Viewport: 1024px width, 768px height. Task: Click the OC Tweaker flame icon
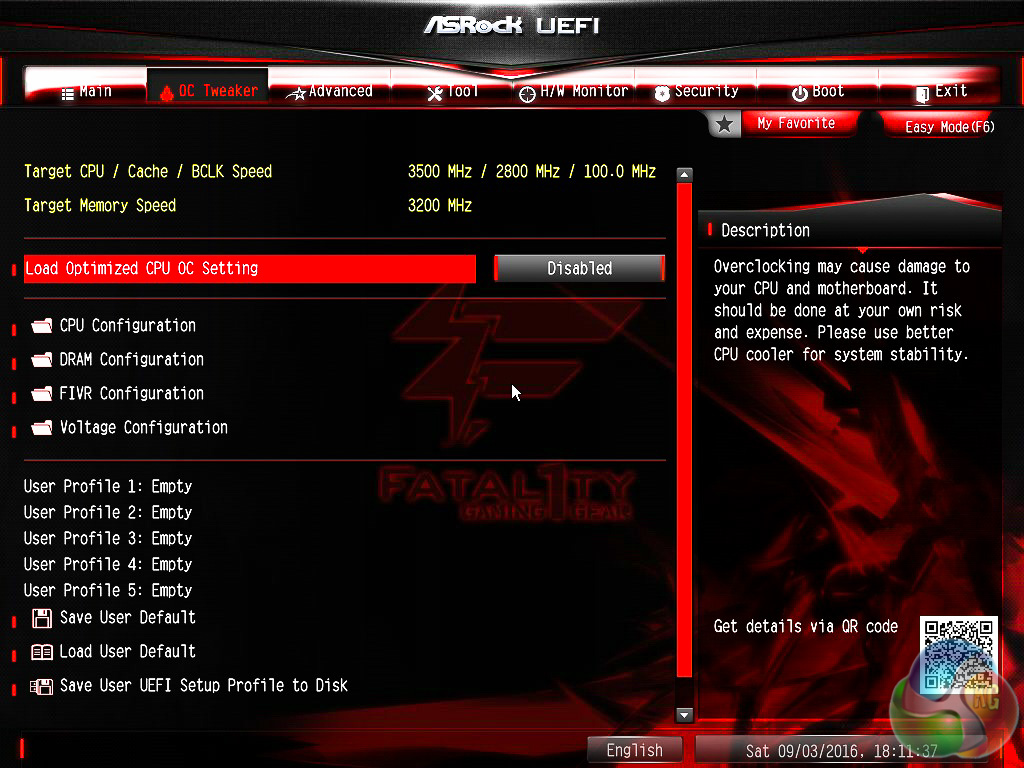coord(167,93)
